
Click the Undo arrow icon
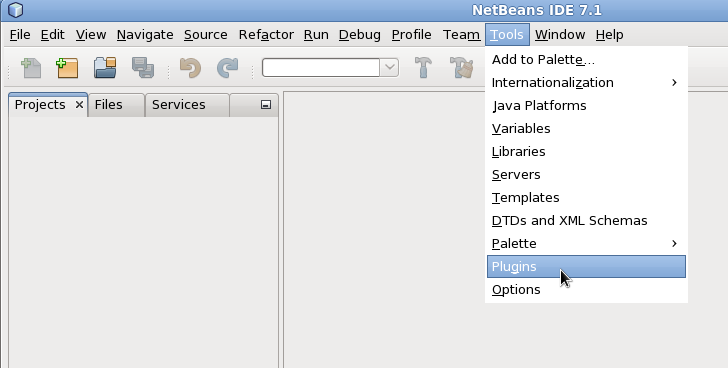[190, 68]
